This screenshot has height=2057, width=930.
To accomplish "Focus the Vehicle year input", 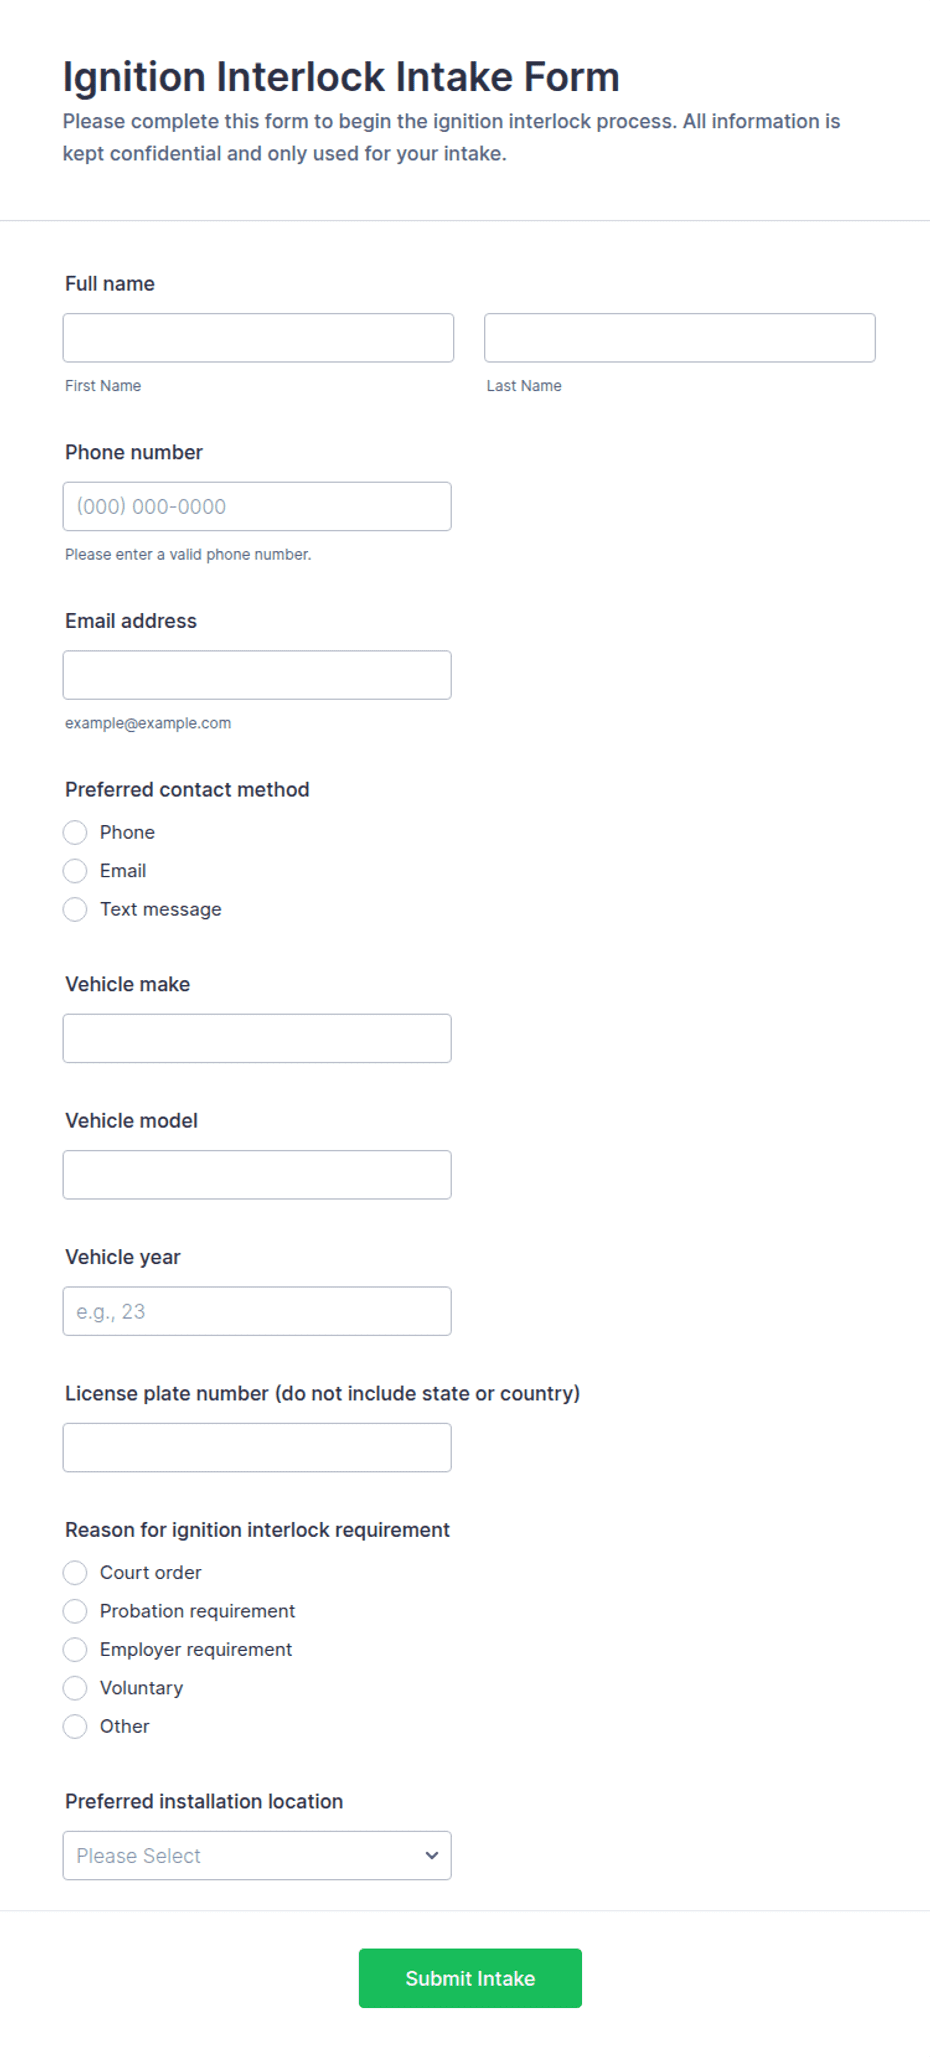I will click(257, 1311).
